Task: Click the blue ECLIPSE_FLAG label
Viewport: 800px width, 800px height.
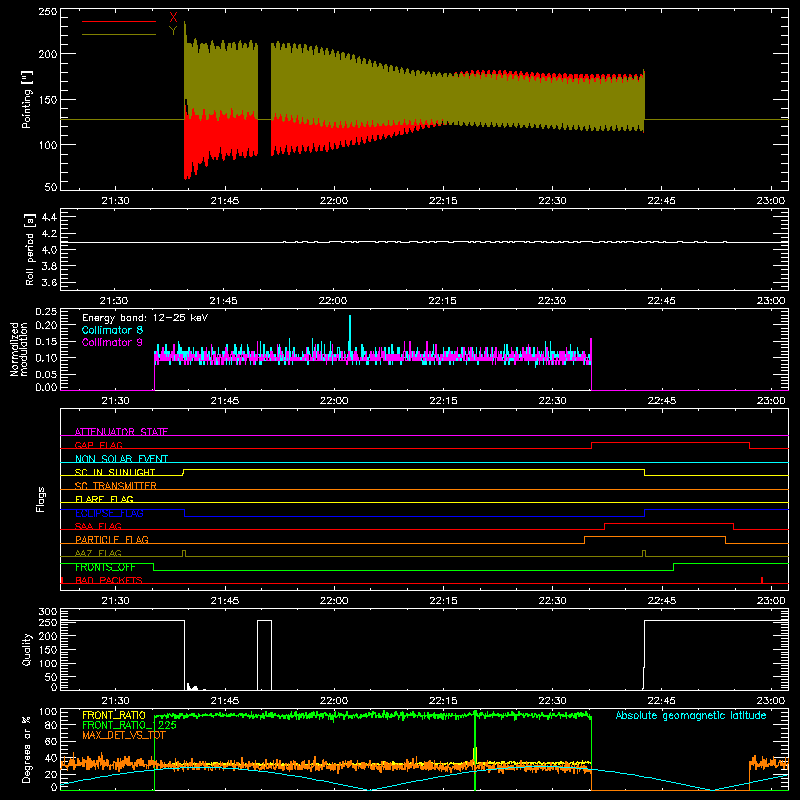Action: 109,513
